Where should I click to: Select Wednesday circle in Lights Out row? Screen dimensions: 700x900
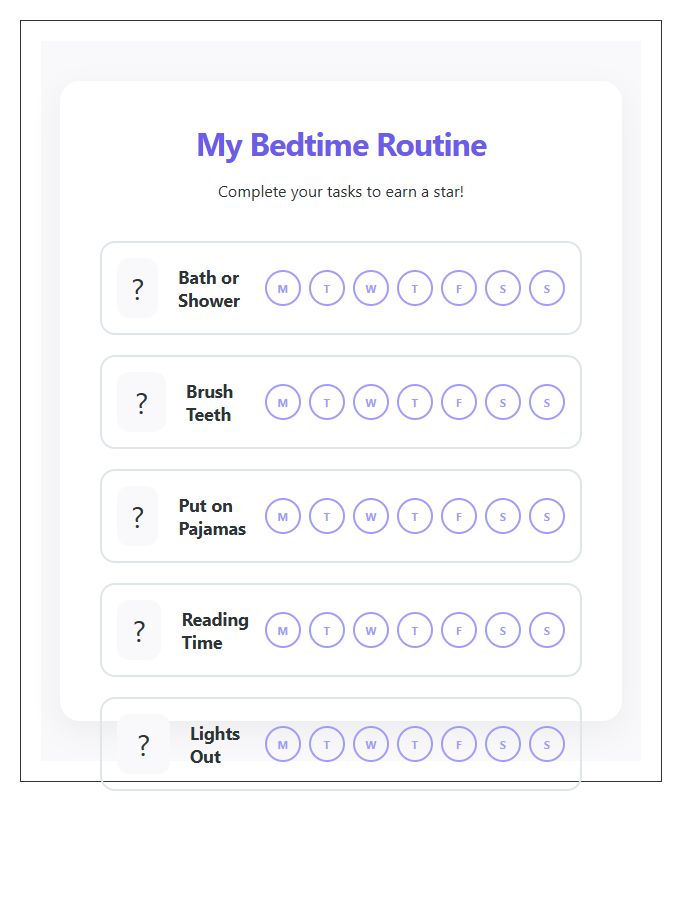371,744
